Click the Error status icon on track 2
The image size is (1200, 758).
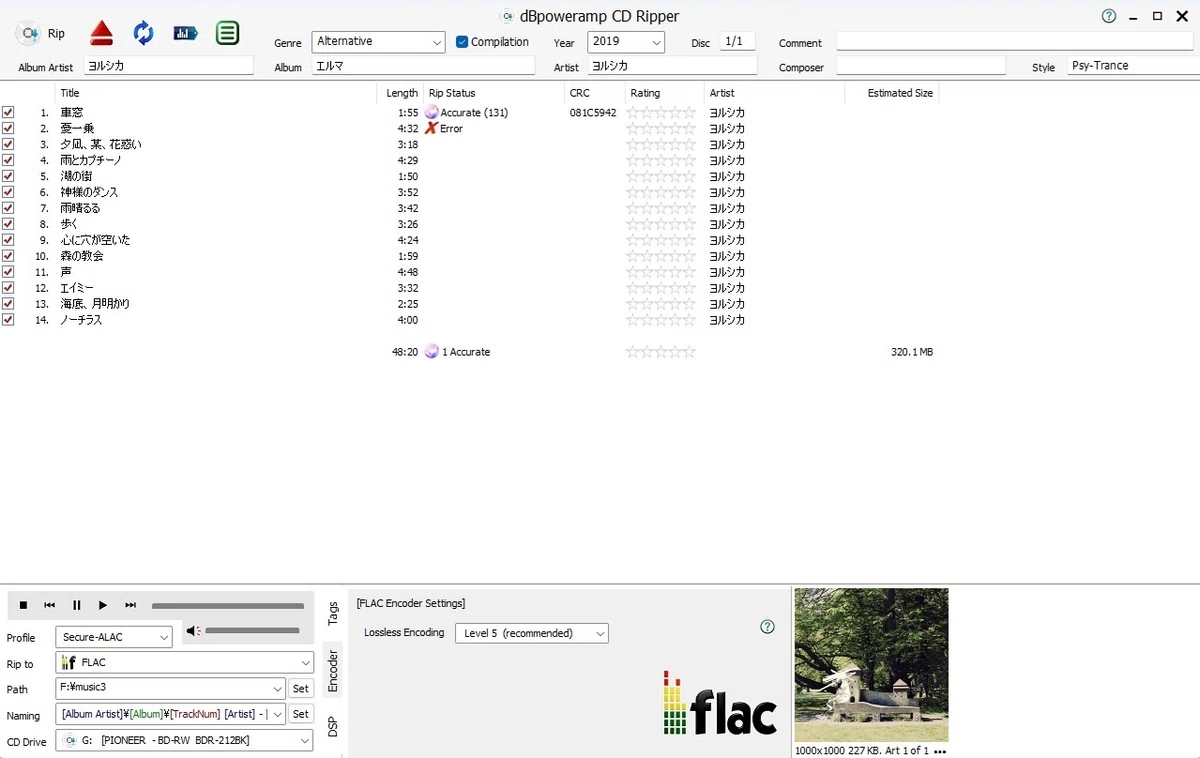coord(431,128)
